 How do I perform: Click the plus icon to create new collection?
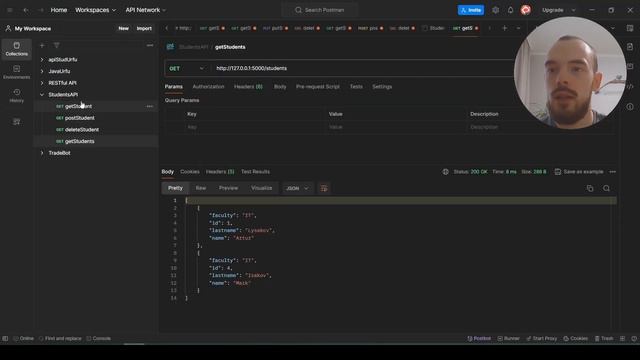pos(42,45)
